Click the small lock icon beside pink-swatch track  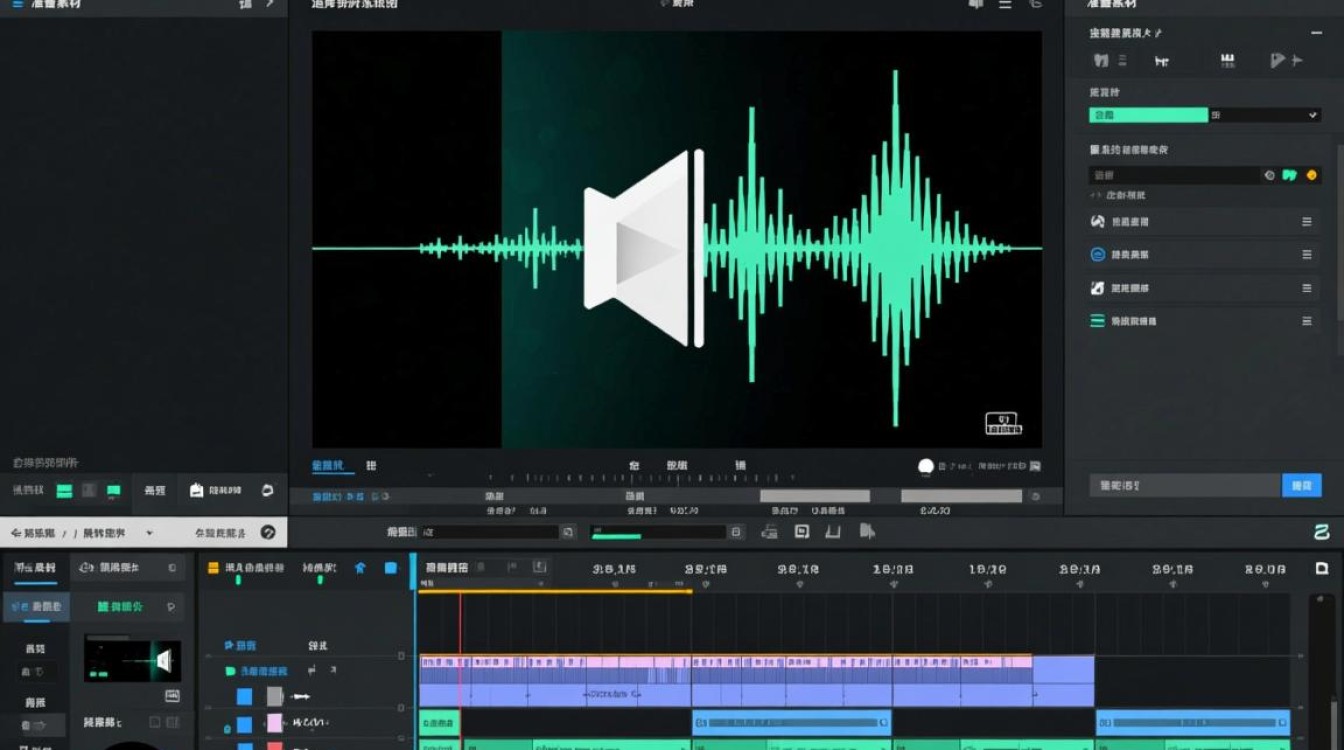[x=227, y=729]
